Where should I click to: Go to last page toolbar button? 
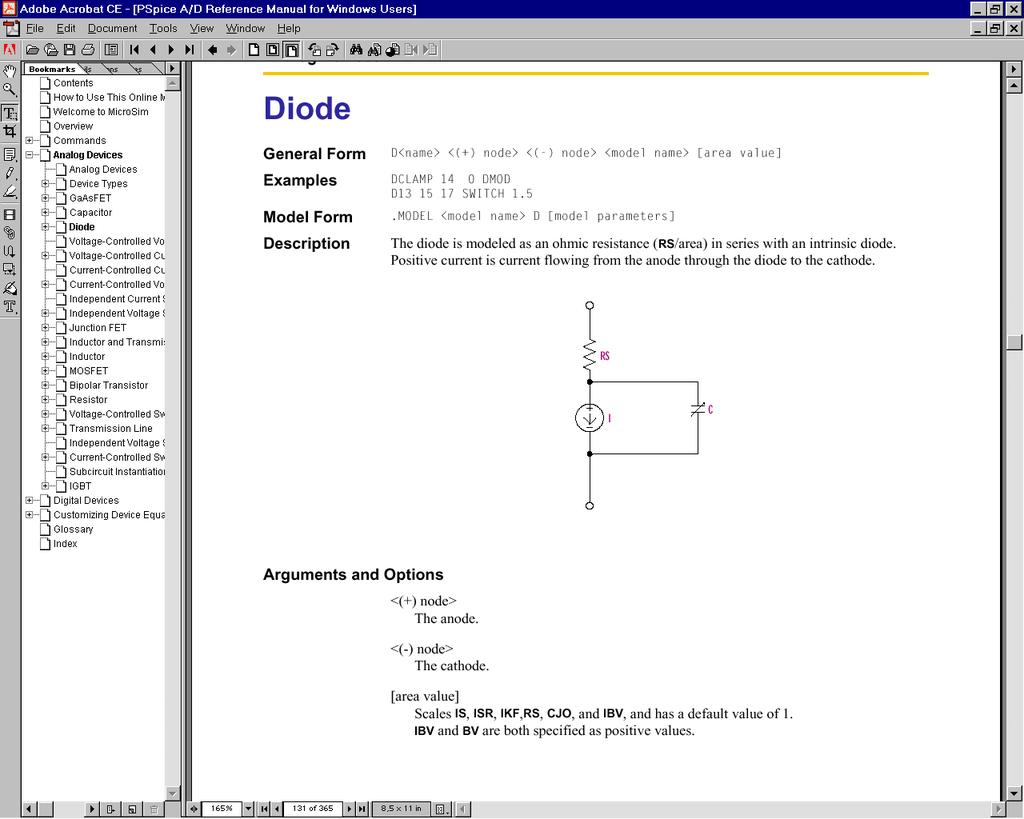pos(189,50)
